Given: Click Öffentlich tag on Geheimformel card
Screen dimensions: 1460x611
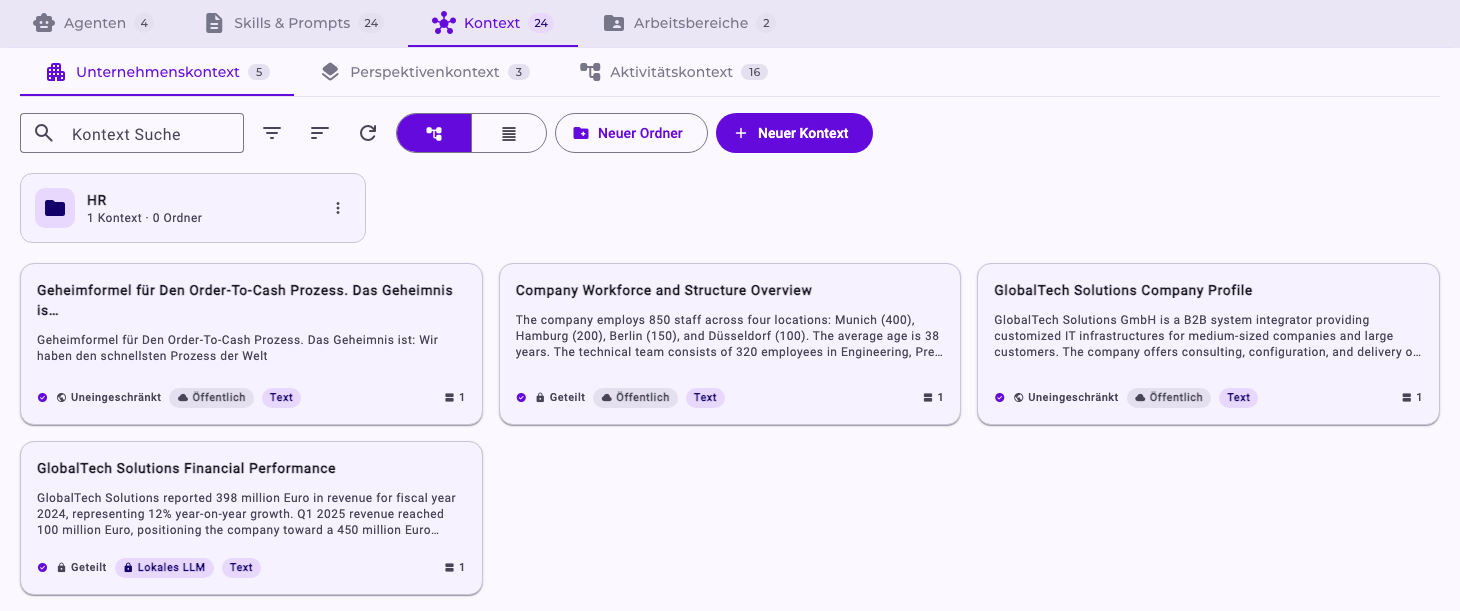Looking at the screenshot, I should [x=212, y=397].
